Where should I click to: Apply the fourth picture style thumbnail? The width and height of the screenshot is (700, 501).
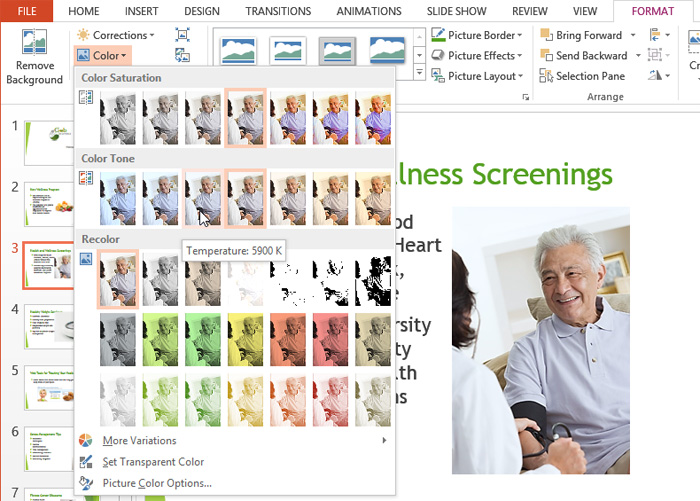387,51
